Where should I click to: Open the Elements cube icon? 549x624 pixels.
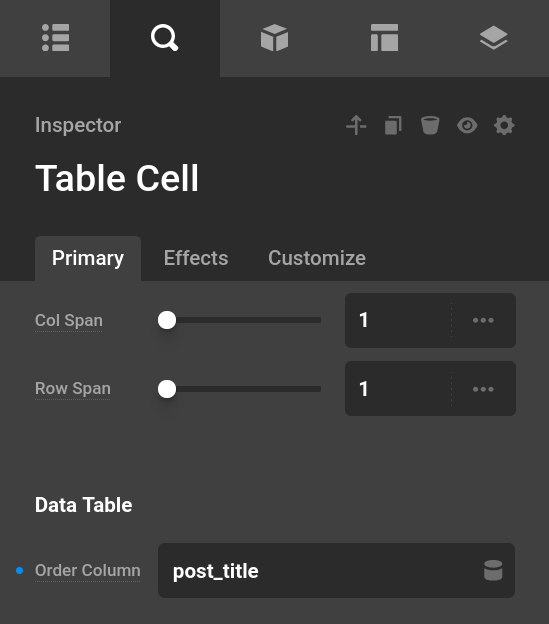tap(274, 38)
